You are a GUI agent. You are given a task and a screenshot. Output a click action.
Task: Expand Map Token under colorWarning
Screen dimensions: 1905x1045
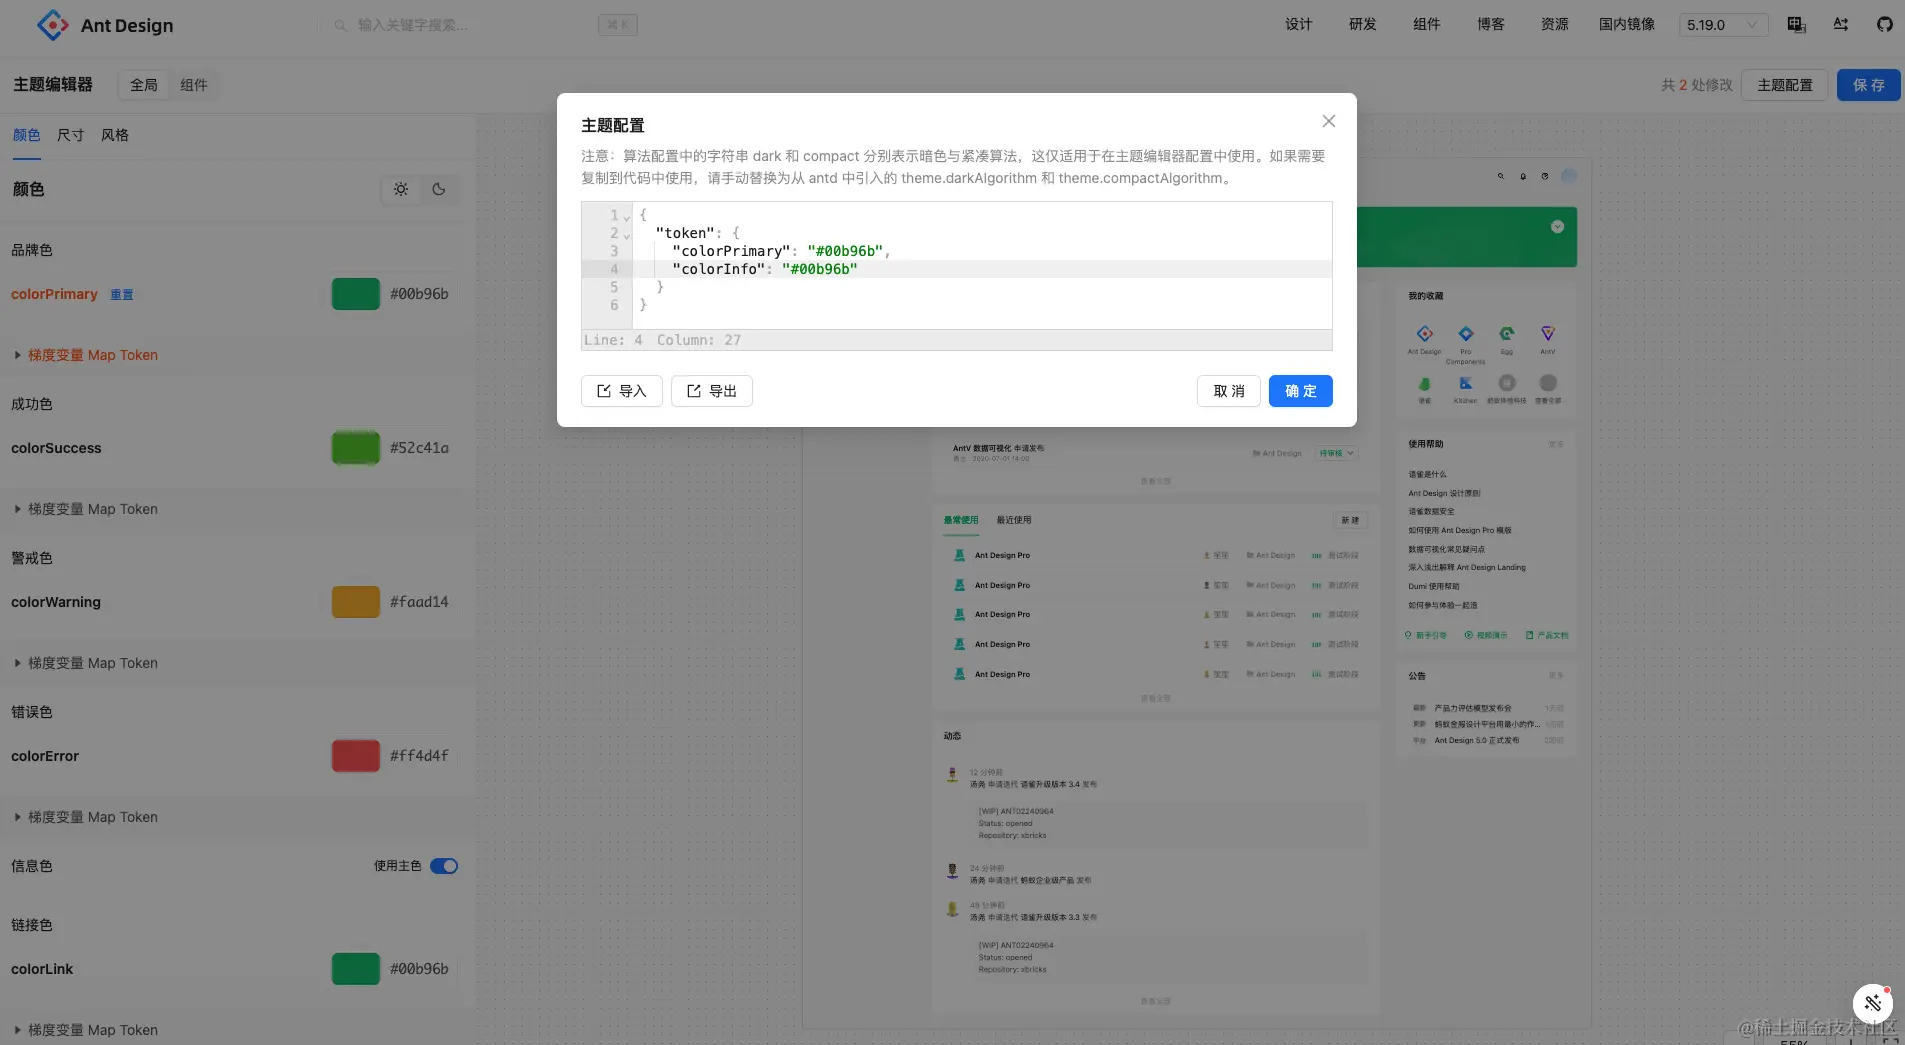tap(86, 663)
